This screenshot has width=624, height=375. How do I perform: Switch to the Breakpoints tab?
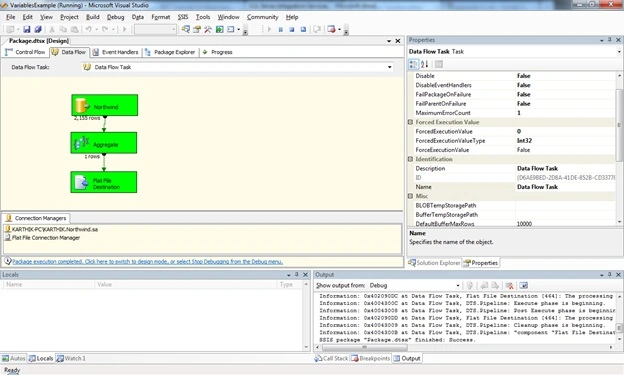370,358
